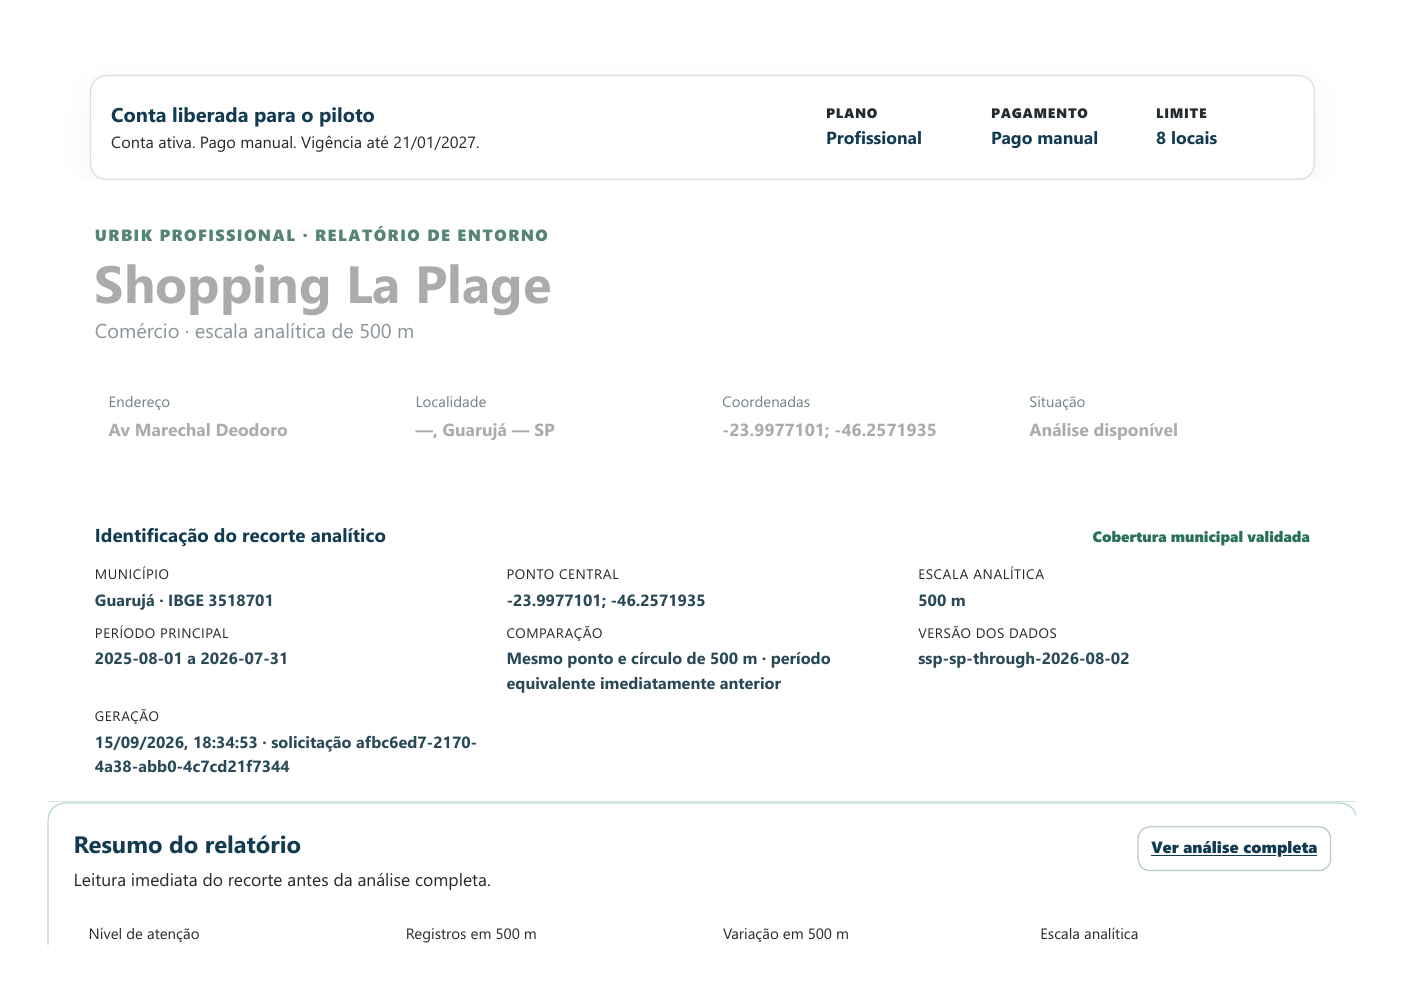Click the 'Pago manual' payment value
The width and height of the screenshot is (1404, 992).
(1044, 138)
